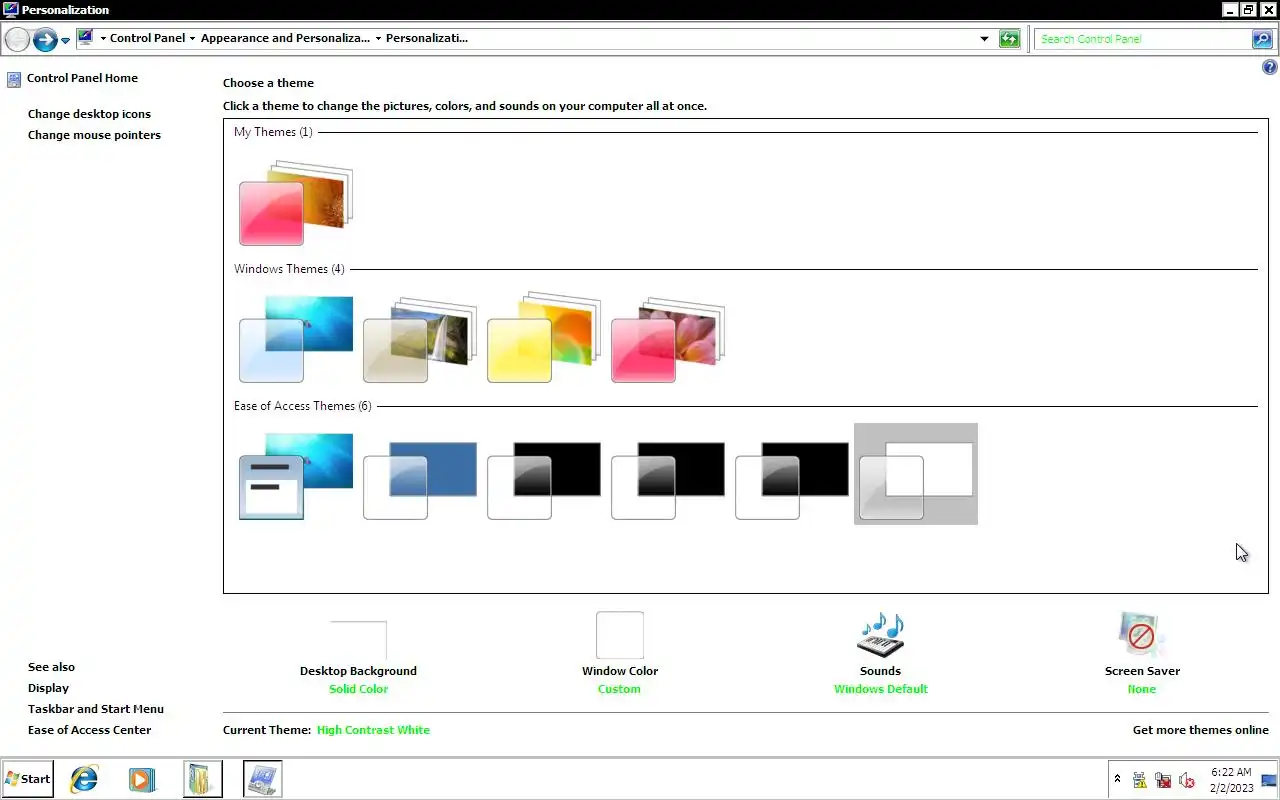Click the Action Center warning tray icon

tap(1139, 780)
